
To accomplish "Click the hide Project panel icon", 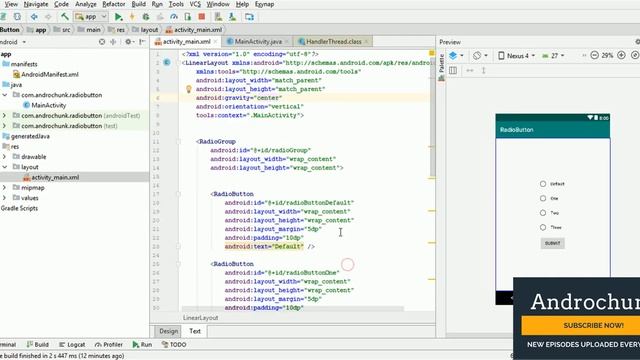I will (142, 42).
